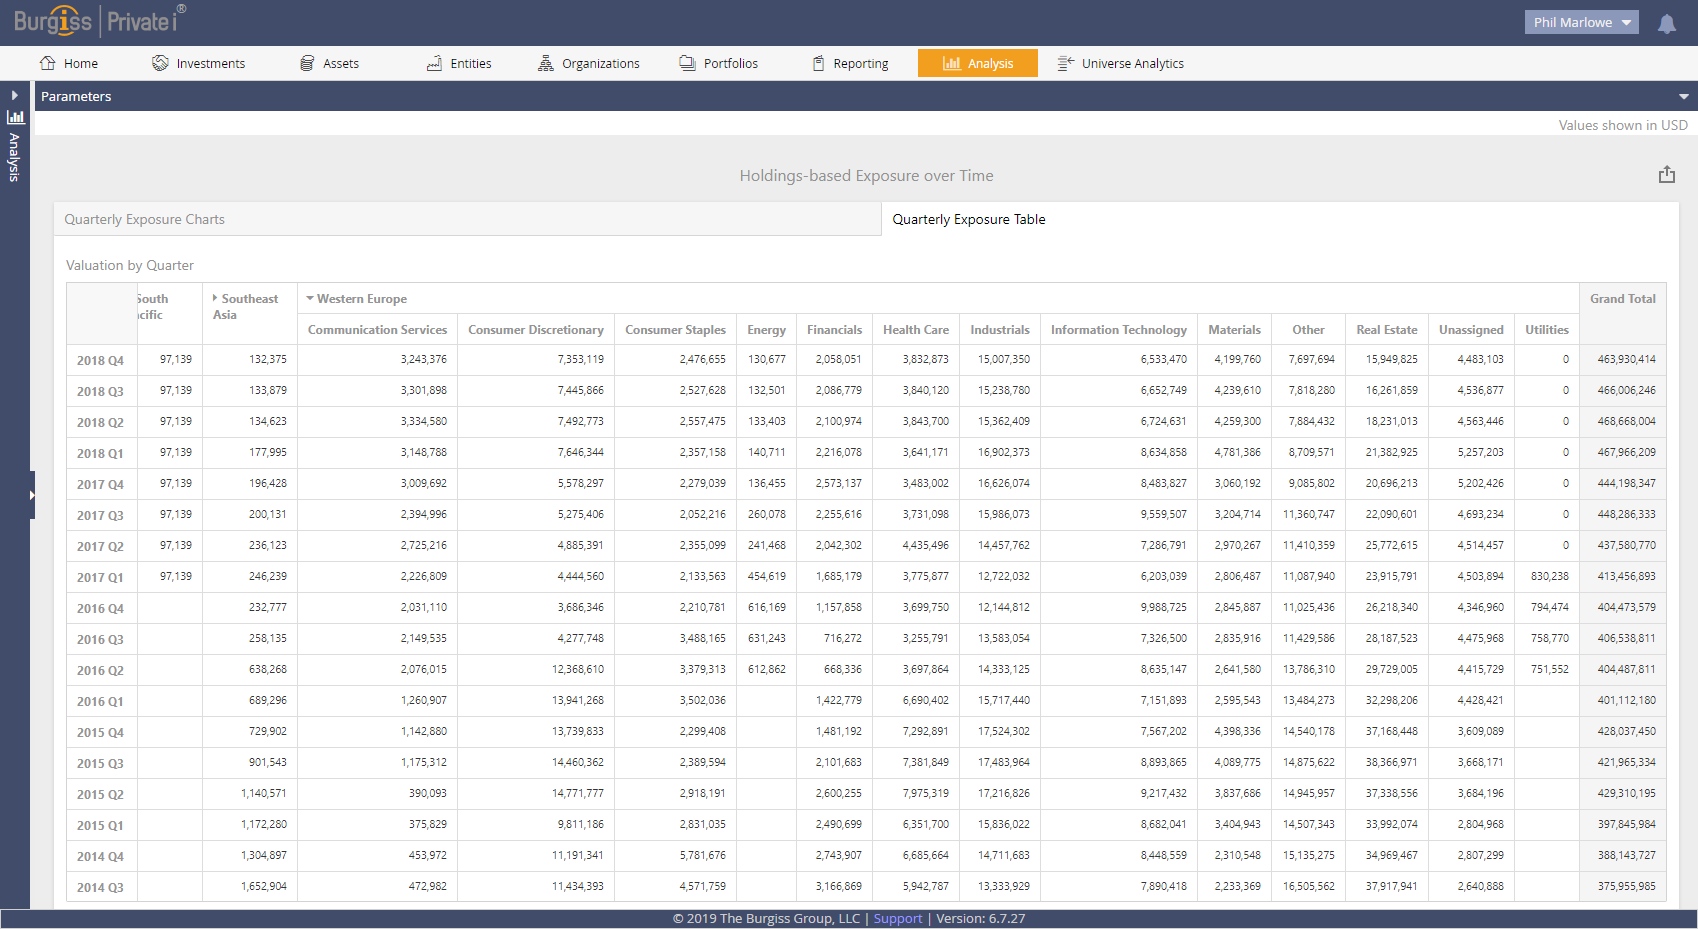Click the Financials column header

(834, 329)
